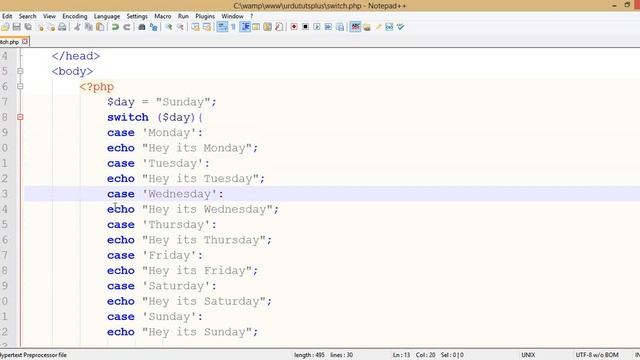Image resolution: width=640 pixels, height=360 pixels.
Task: Click the Close All toolbar icon
Action: point(51,27)
